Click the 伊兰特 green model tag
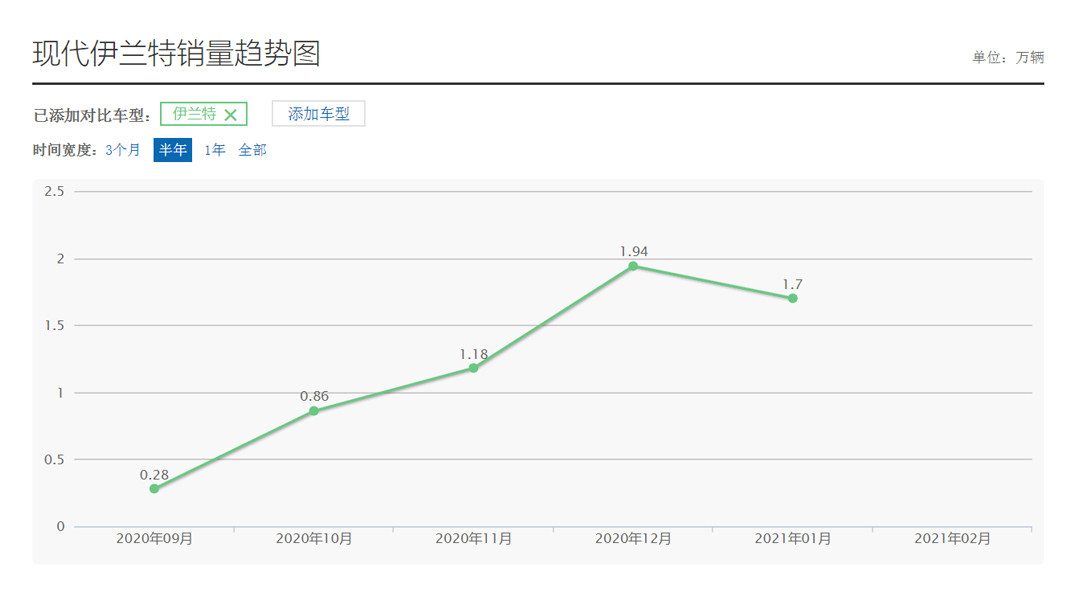 pos(194,114)
